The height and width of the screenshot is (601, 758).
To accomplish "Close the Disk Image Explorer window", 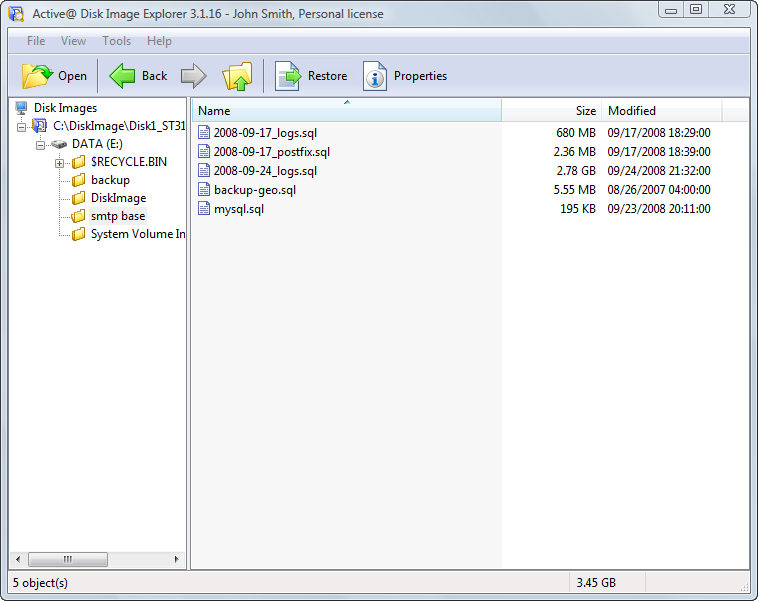I will (729, 10).
